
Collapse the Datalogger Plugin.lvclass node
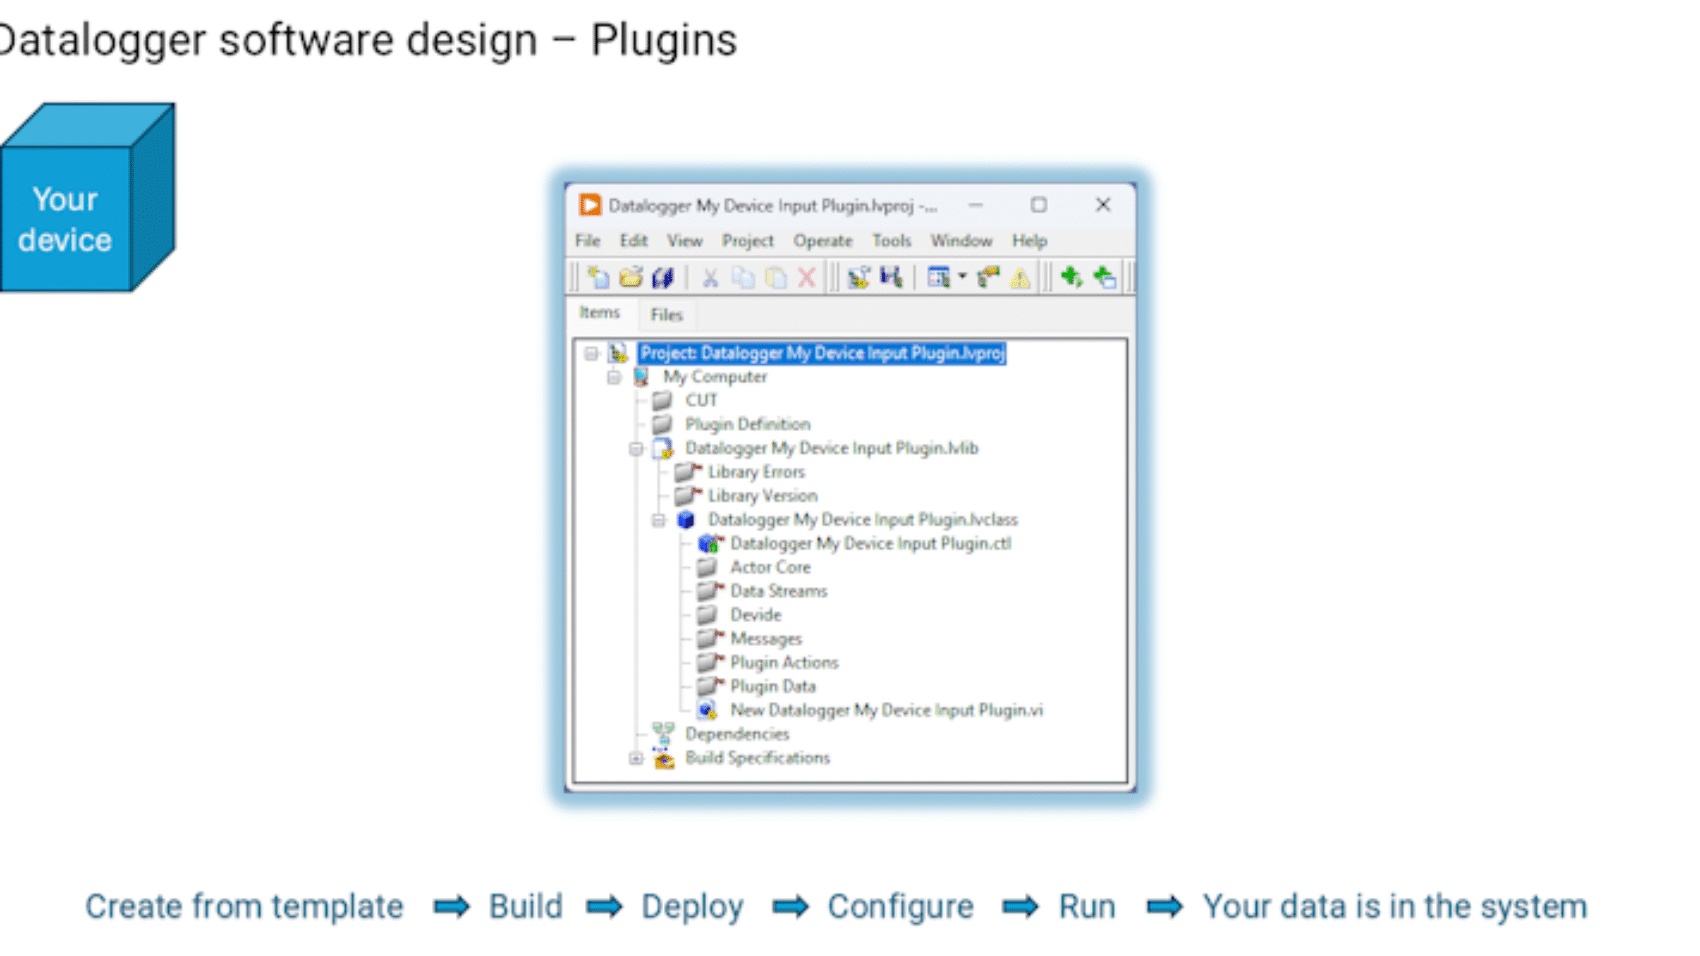coord(658,520)
